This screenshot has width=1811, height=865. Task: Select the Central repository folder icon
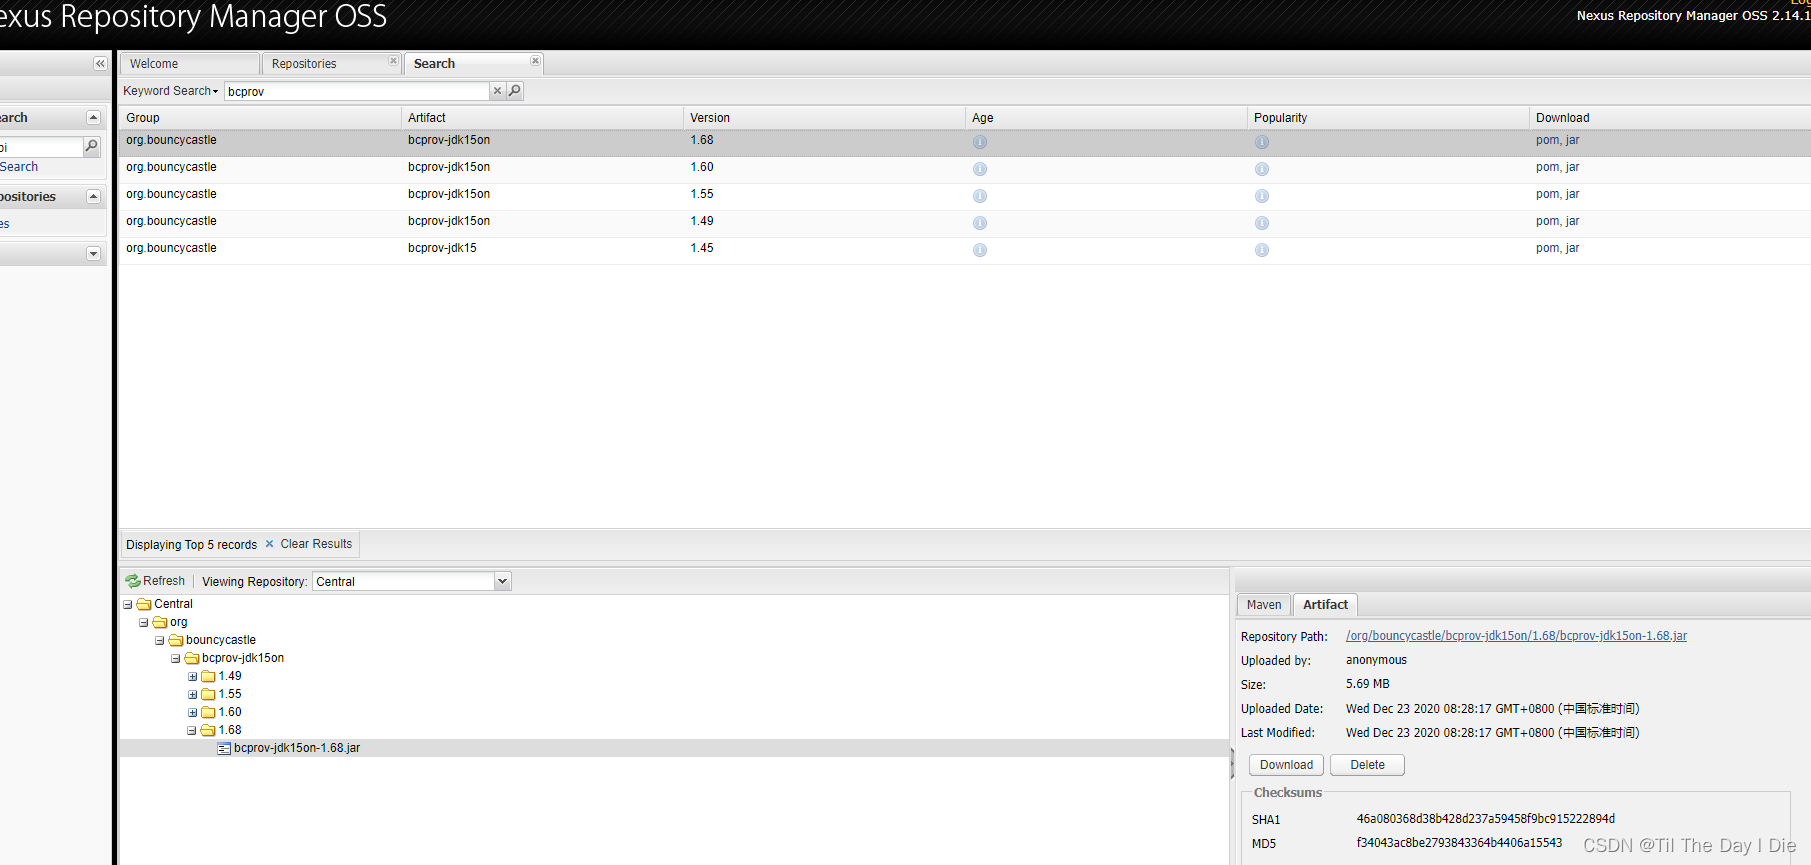tap(144, 604)
